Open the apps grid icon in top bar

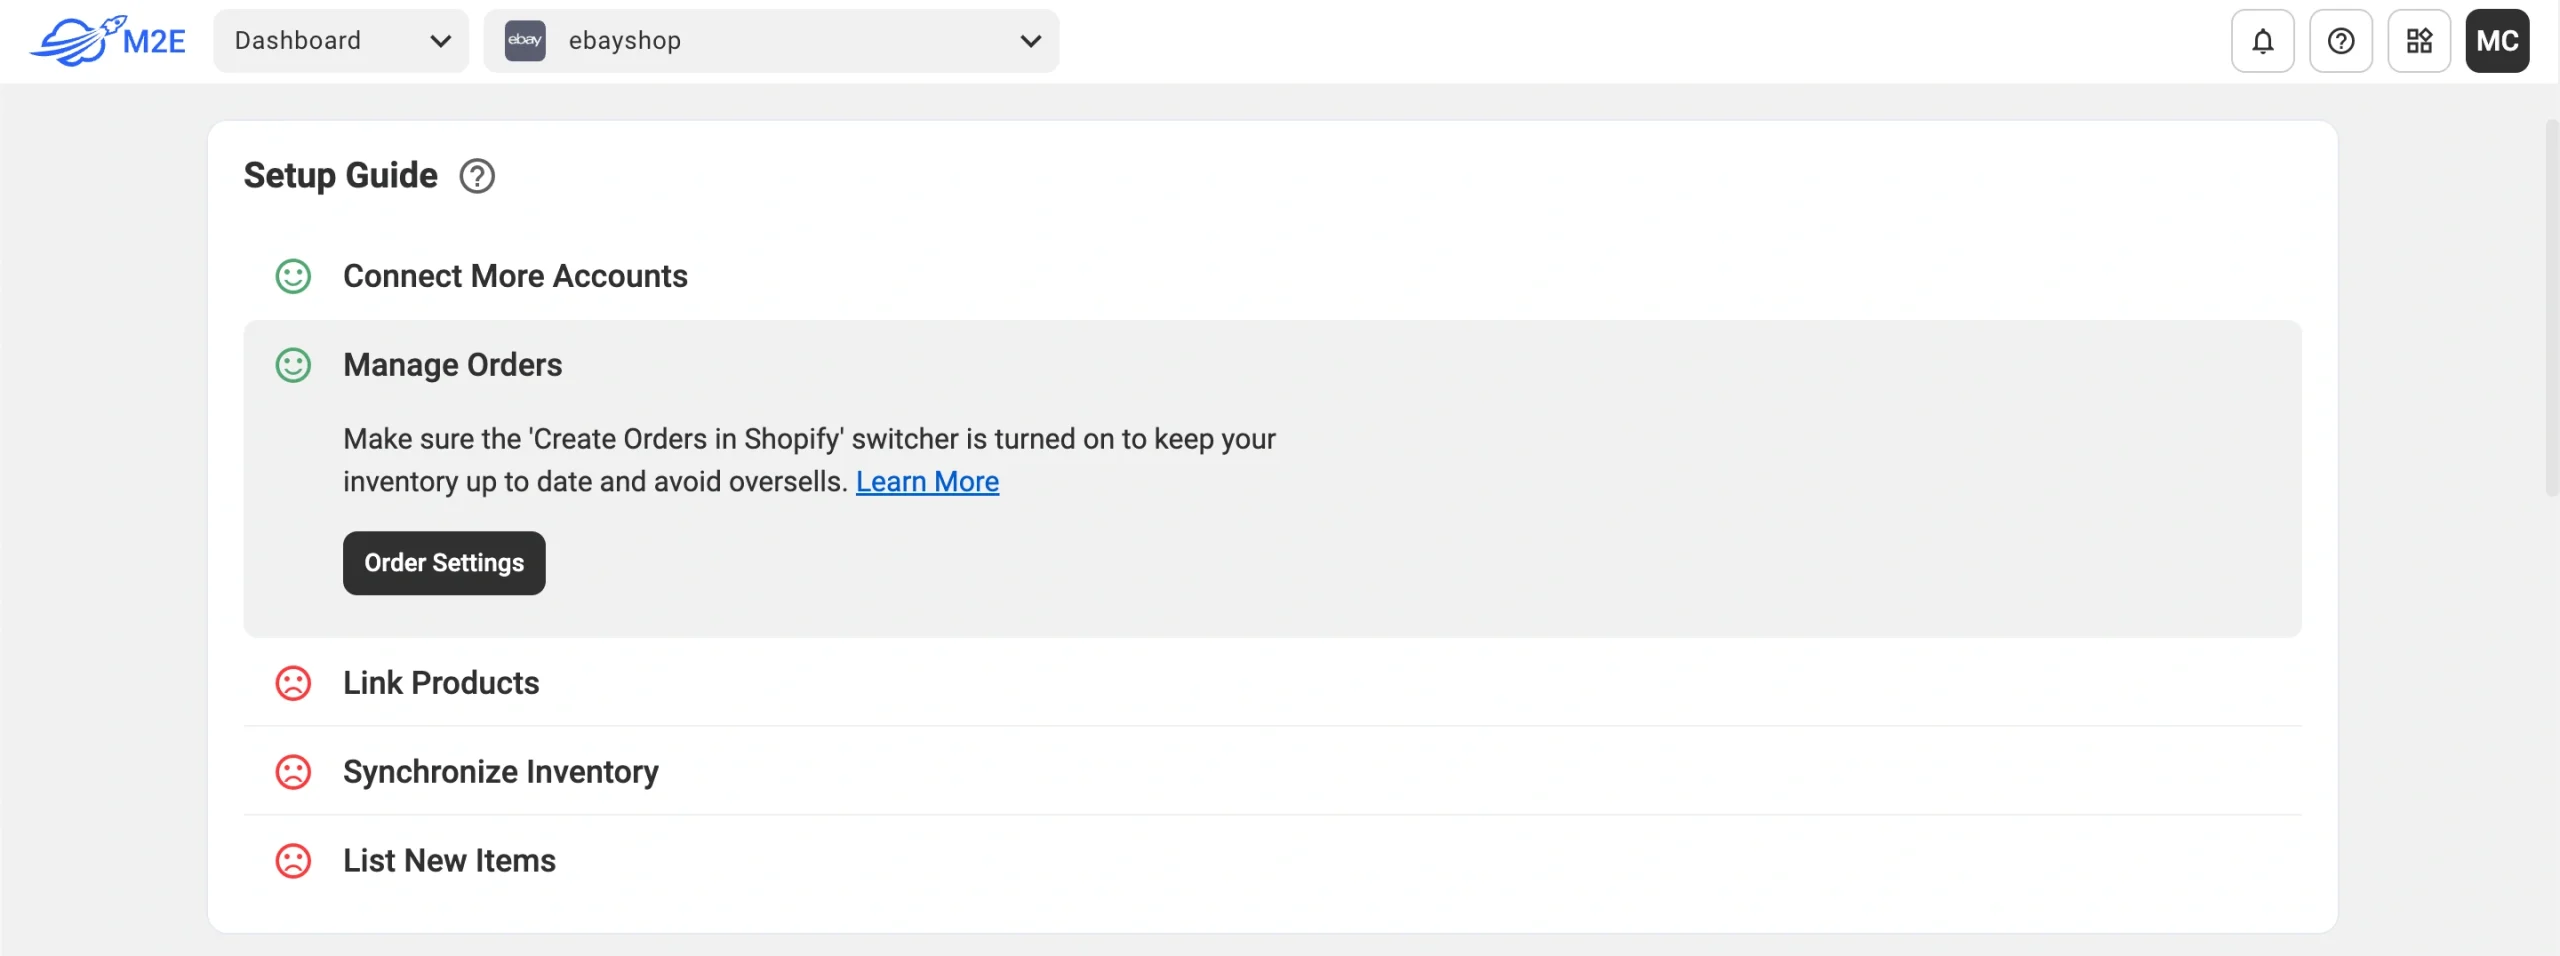point(2419,41)
